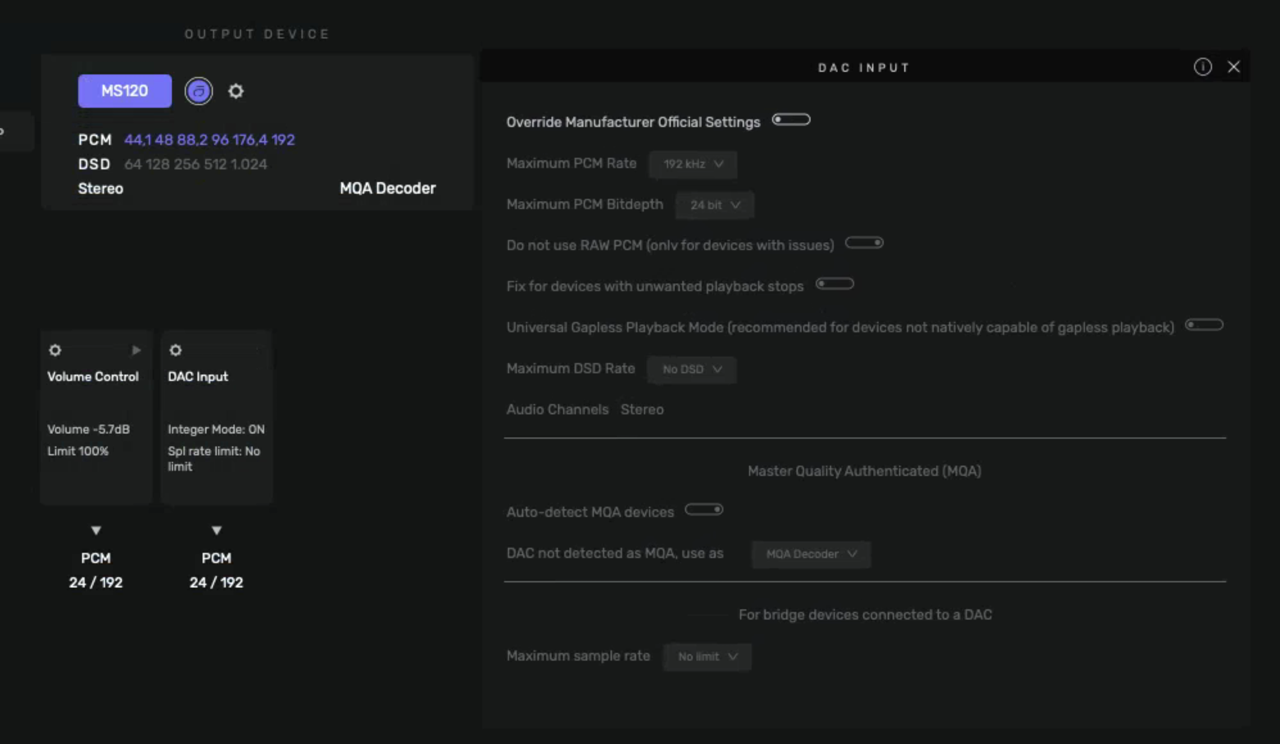The height and width of the screenshot is (744, 1280).
Task: Open DAC Input gear settings
Action: click(176, 351)
